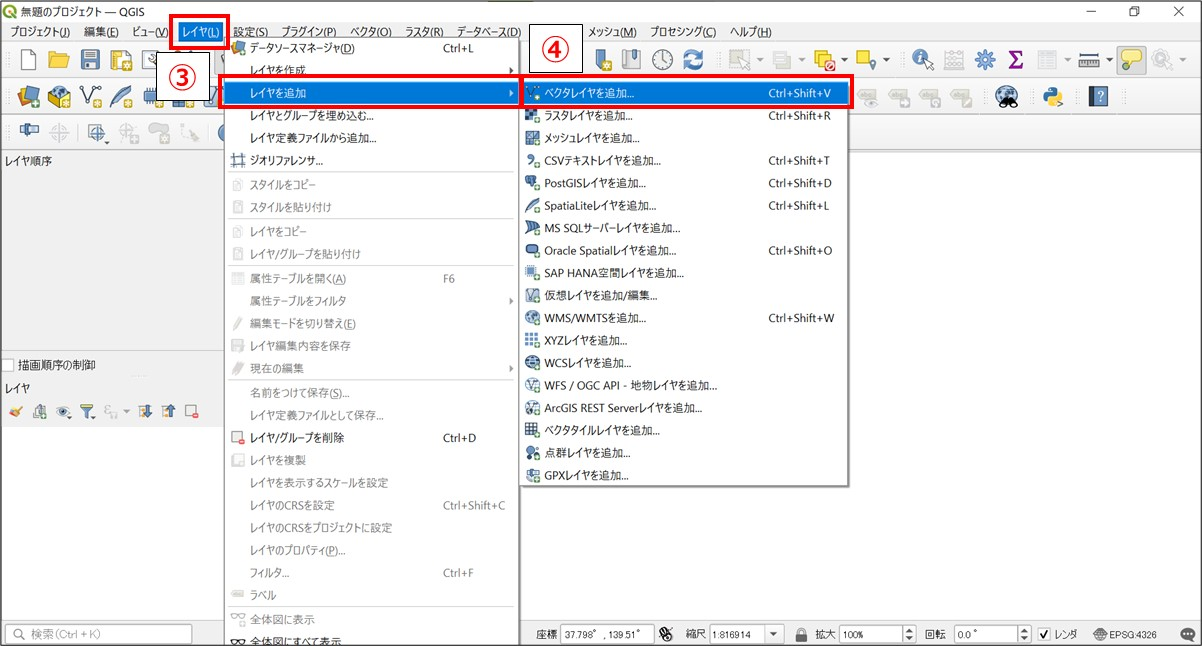Choose 点群レイヤを追加... entry
1202x646 pixels.
[x=685, y=453]
